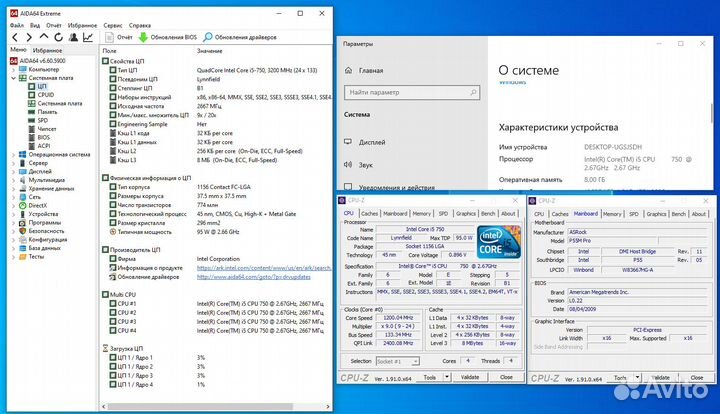This screenshot has width=720, height=414.
Task: Click Поле column header in AIDA64
Action: click(109, 50)
